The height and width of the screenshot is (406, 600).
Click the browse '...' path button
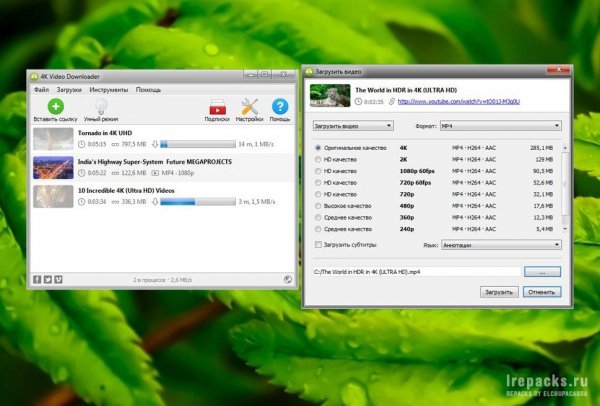click(542, 272)
